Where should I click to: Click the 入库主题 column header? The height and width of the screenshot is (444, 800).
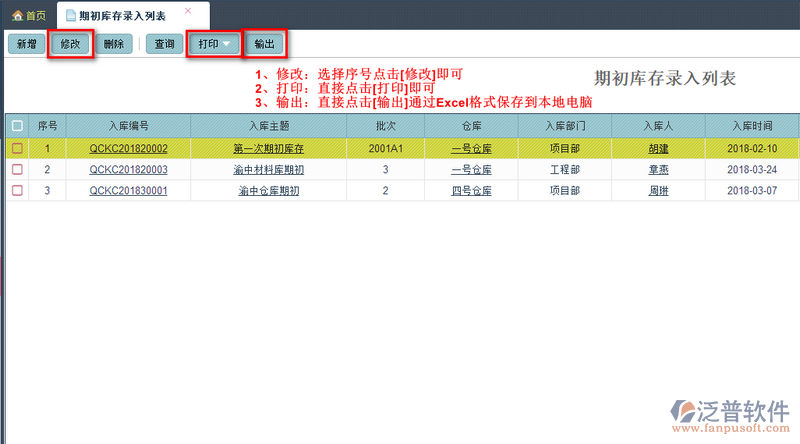[x=268, y=126]
